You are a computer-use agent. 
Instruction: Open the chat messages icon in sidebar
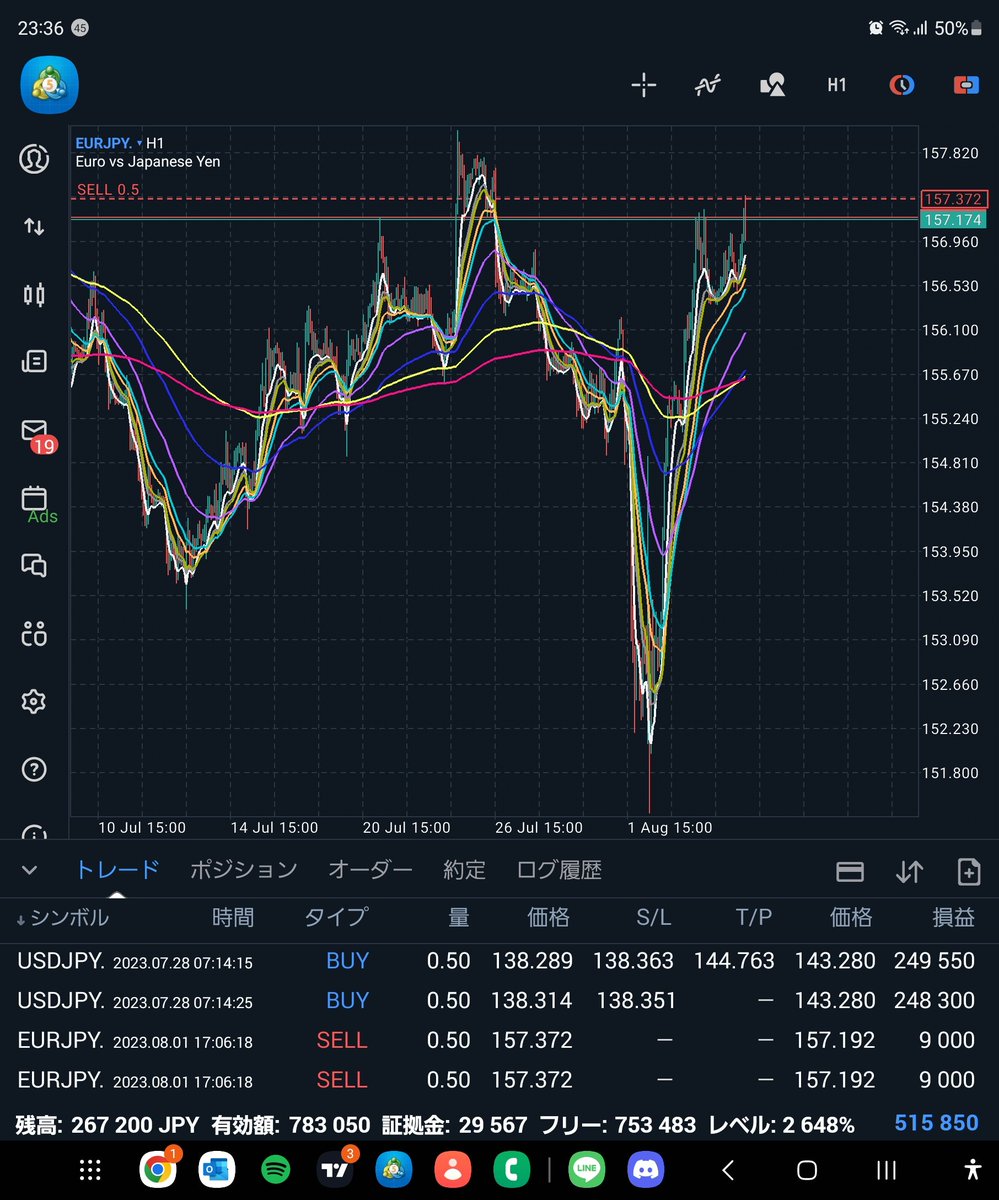[34, 565]
